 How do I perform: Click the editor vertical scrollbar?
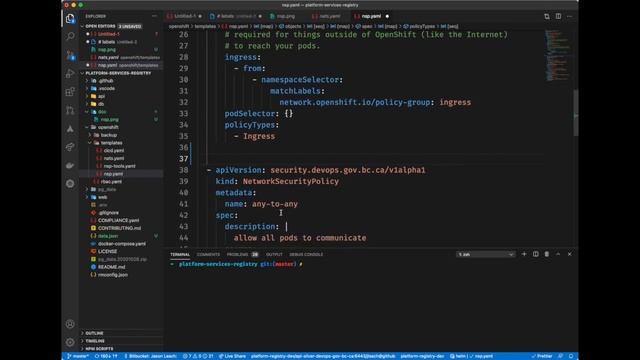[x=576, y=112]
